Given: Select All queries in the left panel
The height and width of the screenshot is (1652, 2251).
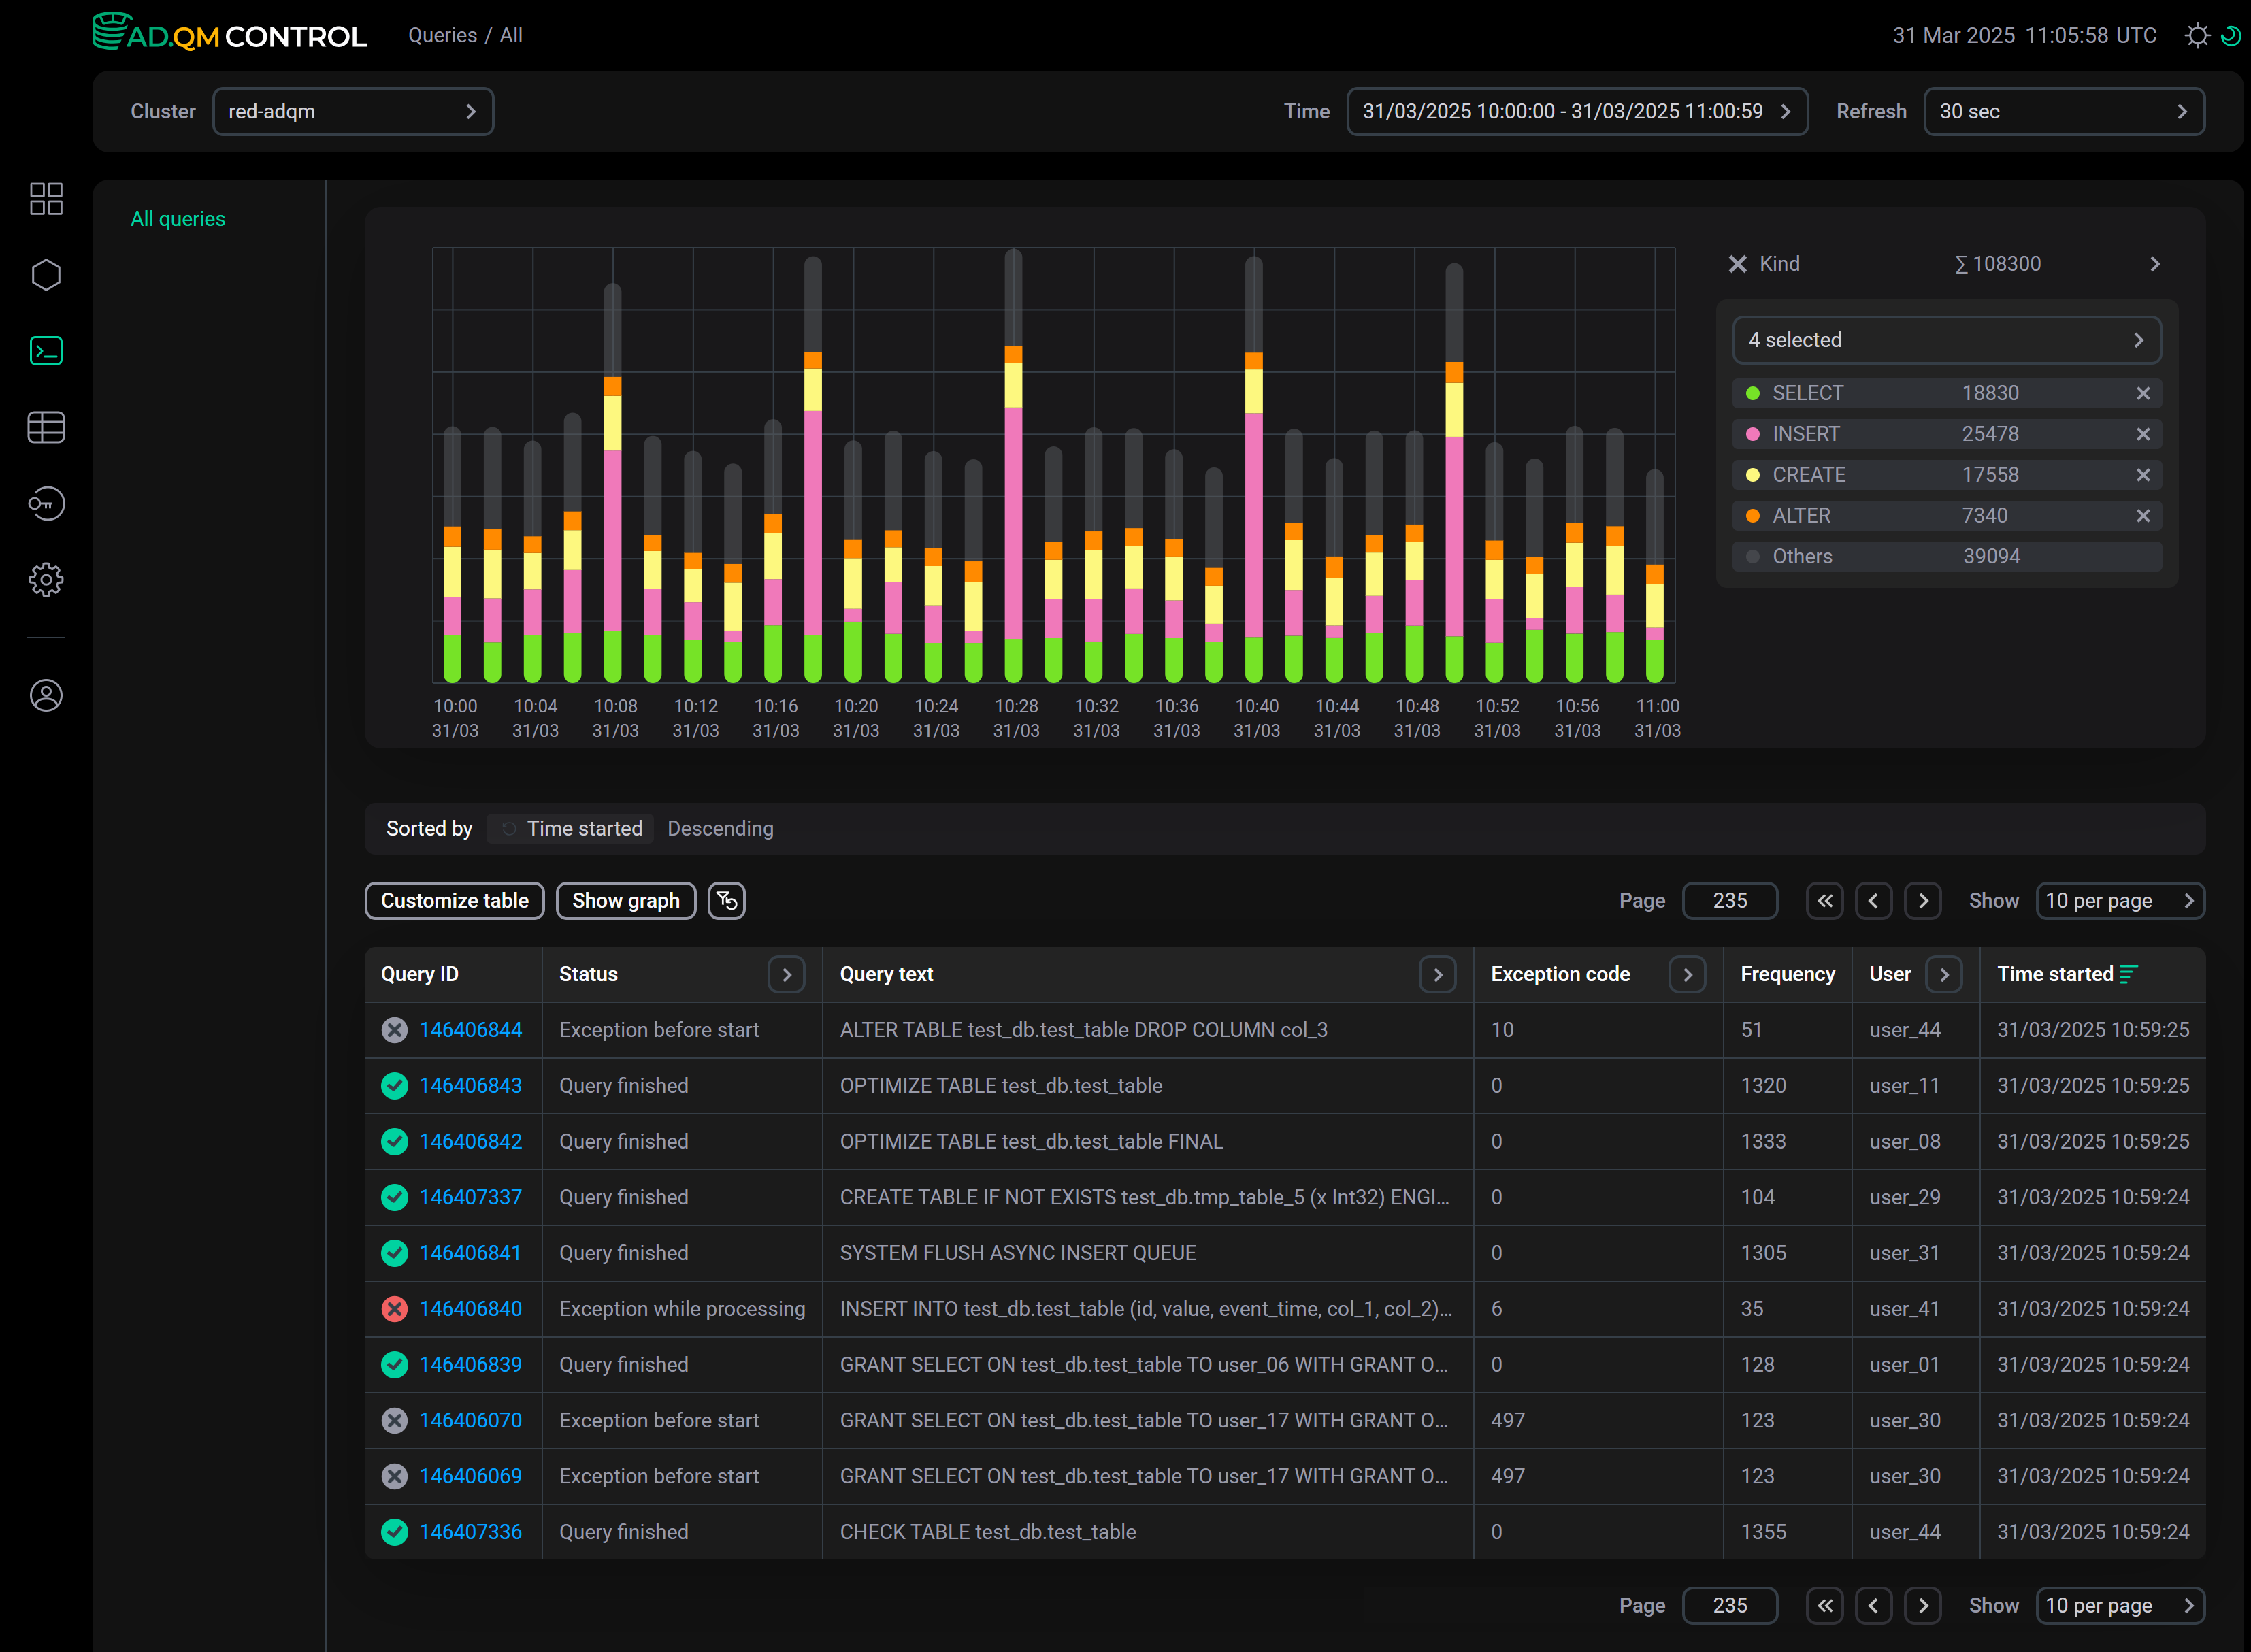Looking at the screenshot, I should (178, 218).
